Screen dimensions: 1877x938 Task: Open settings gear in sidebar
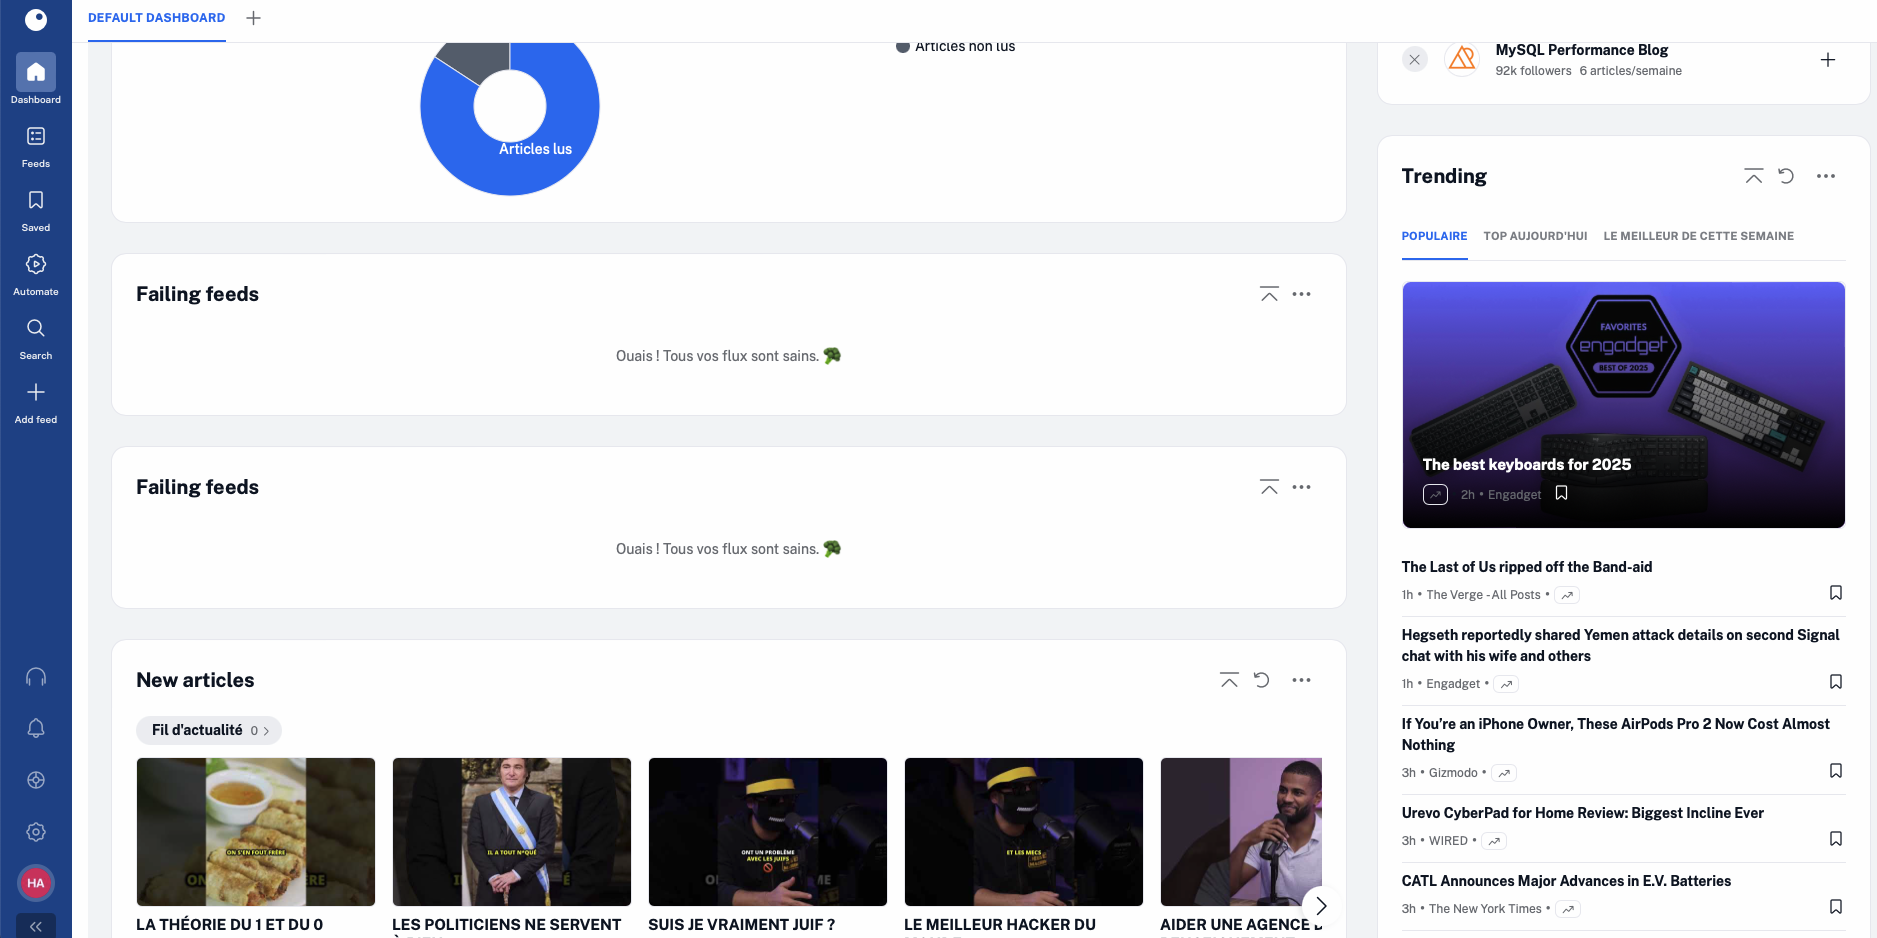[x=36, y=832]
